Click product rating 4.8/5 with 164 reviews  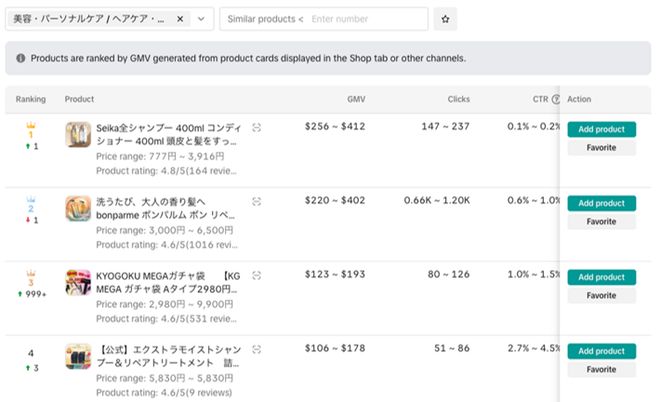pyautogui.click(x=166, y=171)
